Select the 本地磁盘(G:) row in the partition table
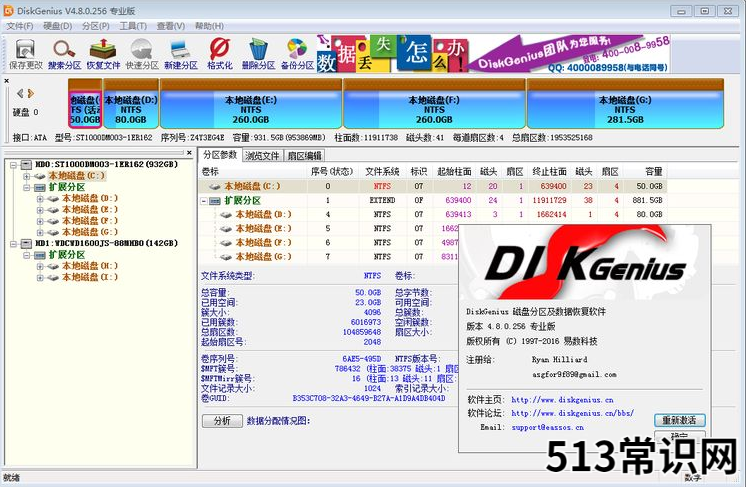 (329, 257)
